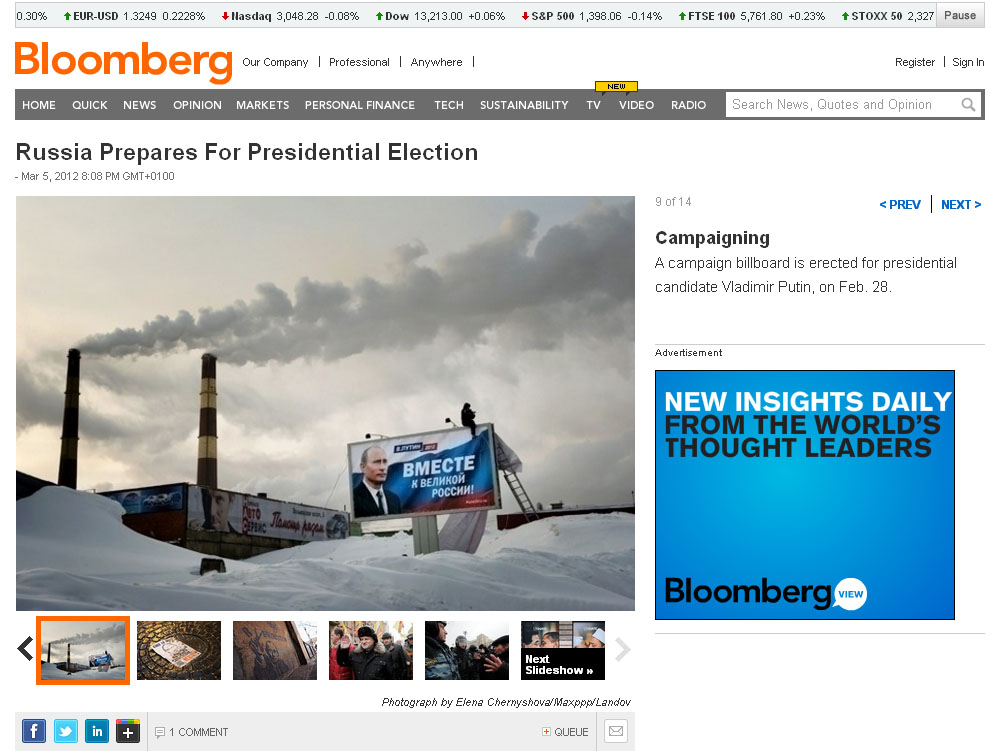Go back with PREV link
991x751 pixels.
coord(899,205)
